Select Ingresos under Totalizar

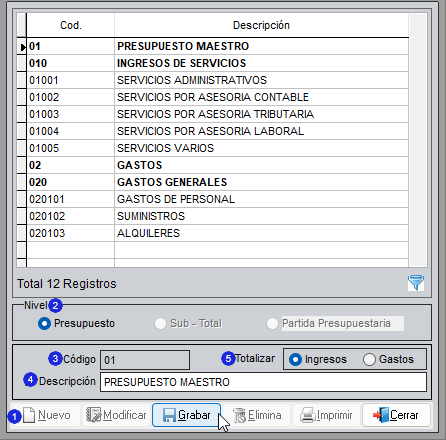point(295,360)
